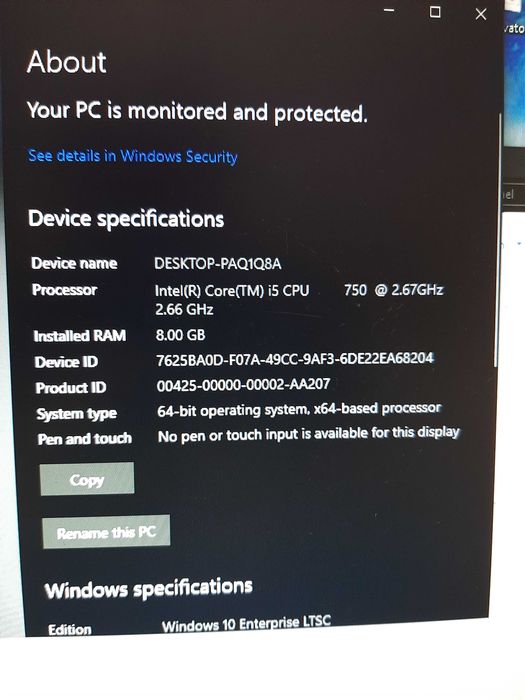Click the Intel Core i5 processor value
Image resolution: width=525 pixels, height=700 pixels.
pos(299,300)
